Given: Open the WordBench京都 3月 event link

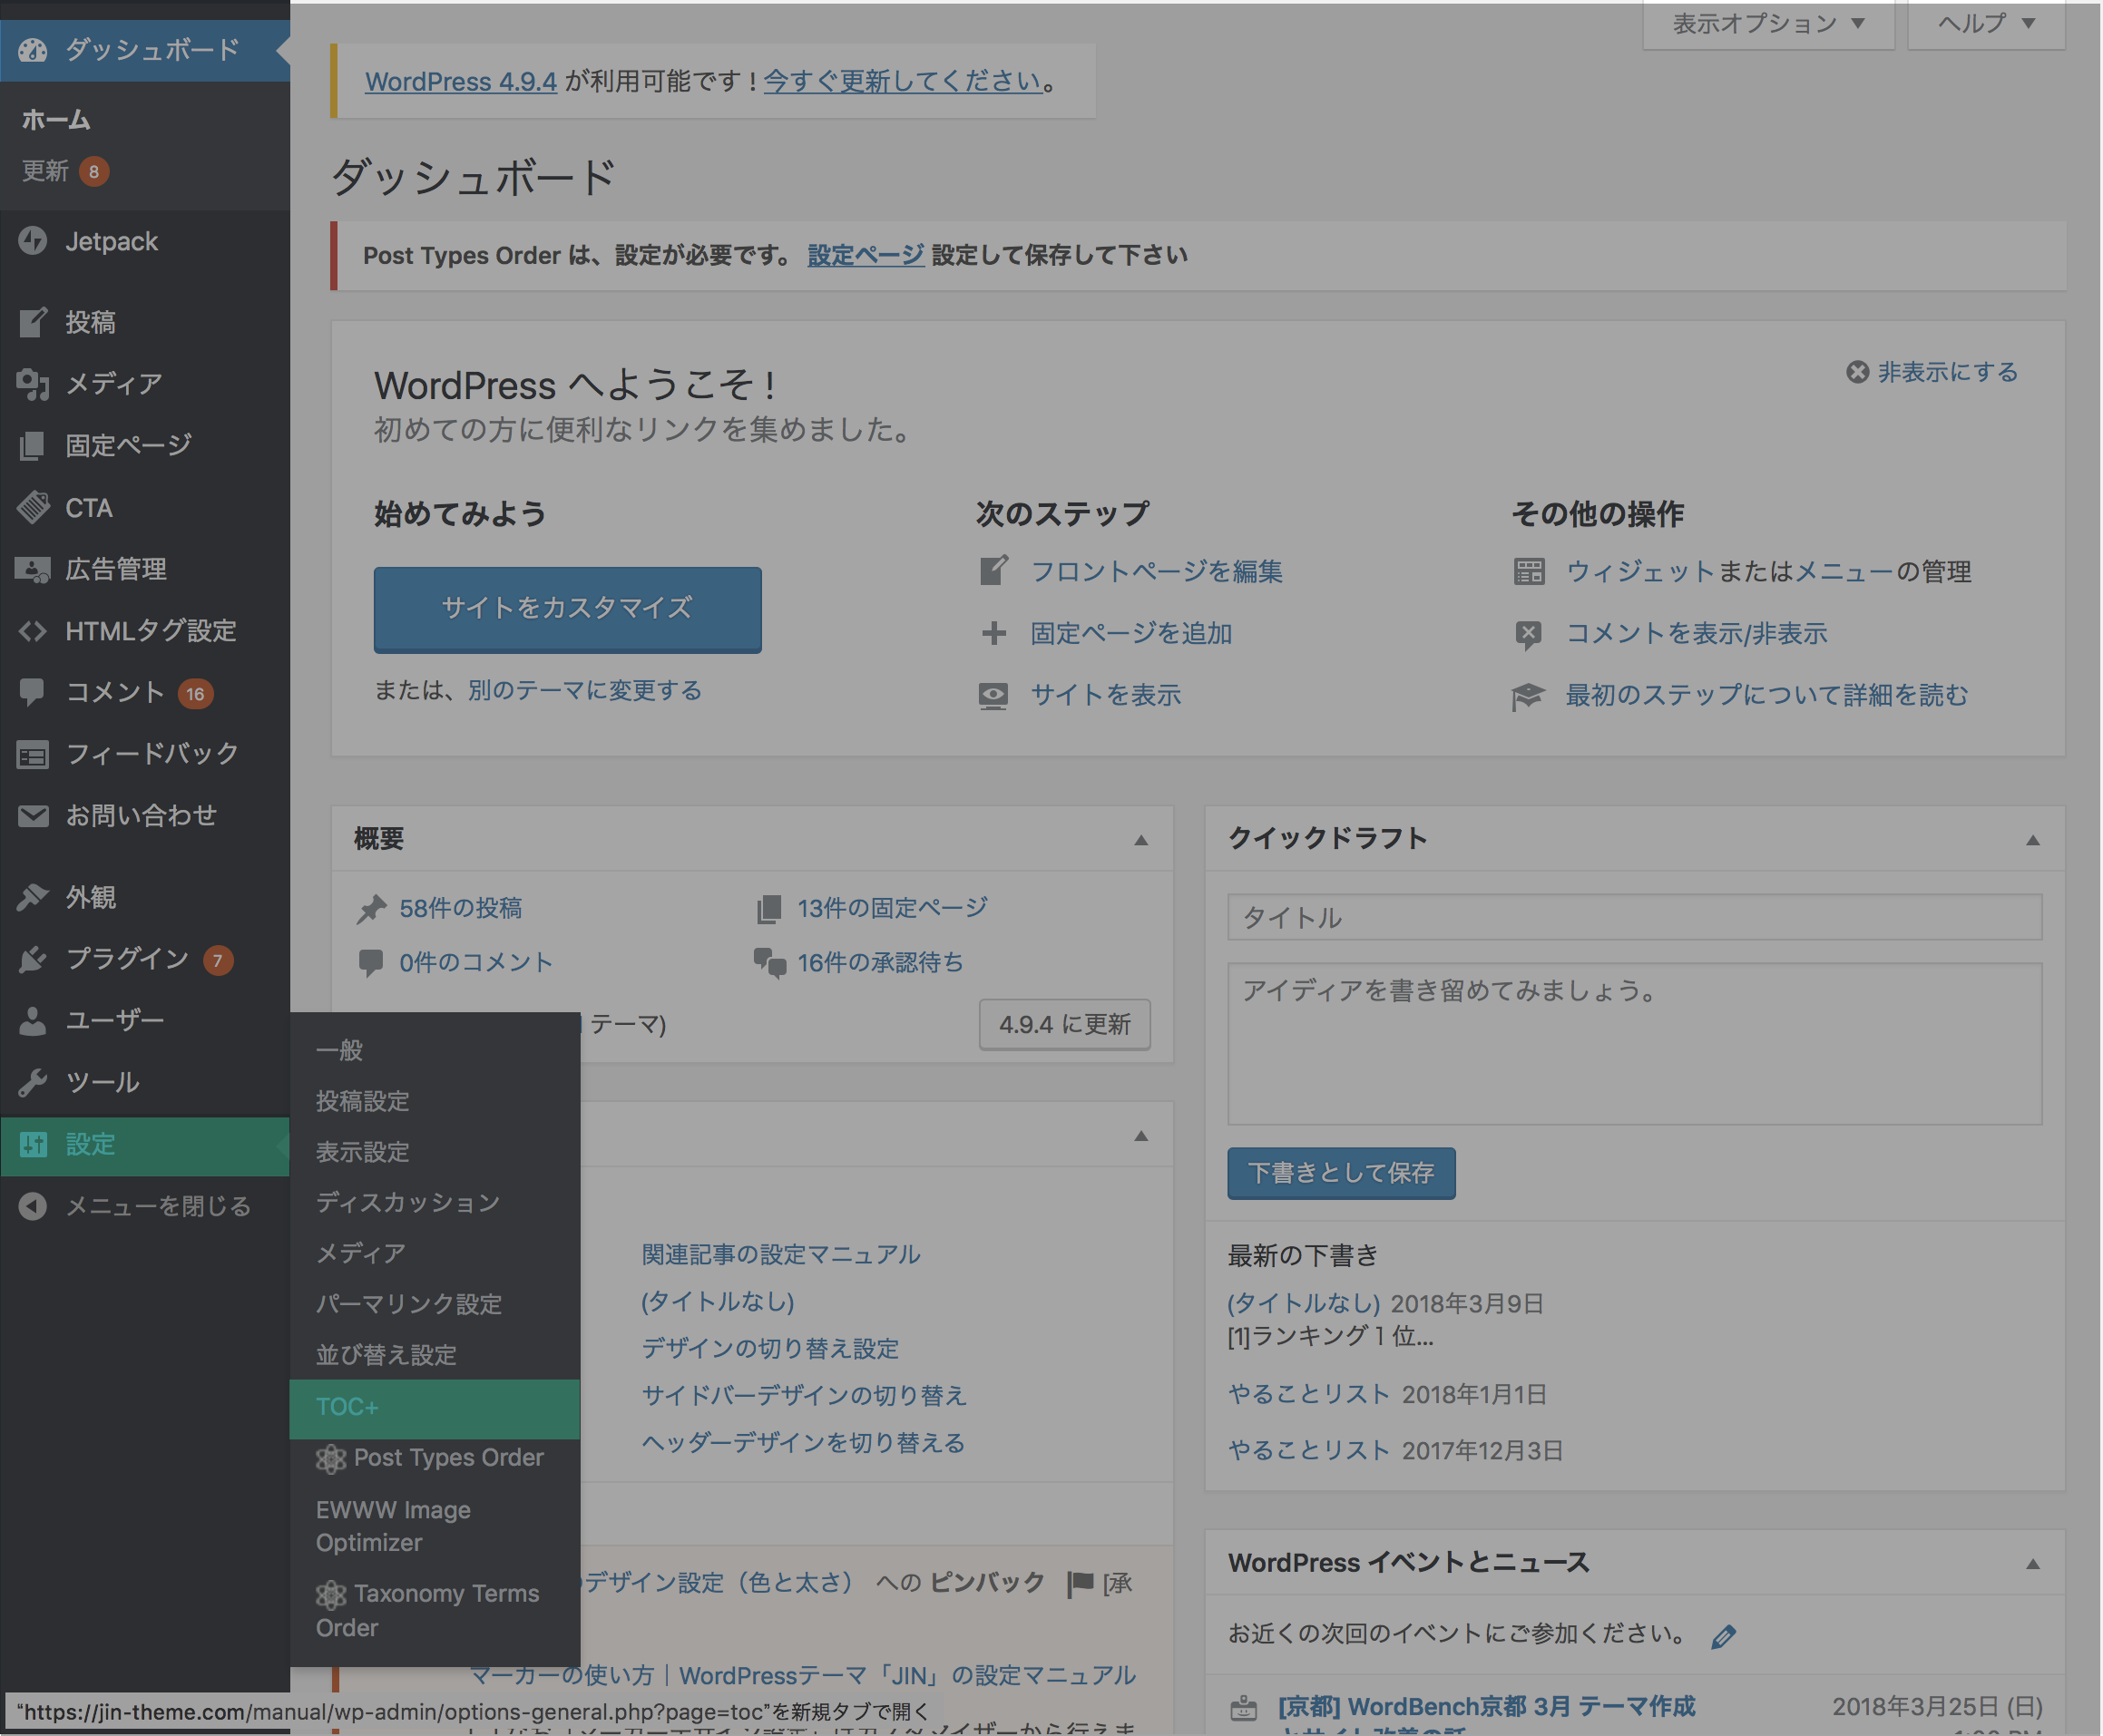Looking at the screenshot, I should tap(1487, 1707).
